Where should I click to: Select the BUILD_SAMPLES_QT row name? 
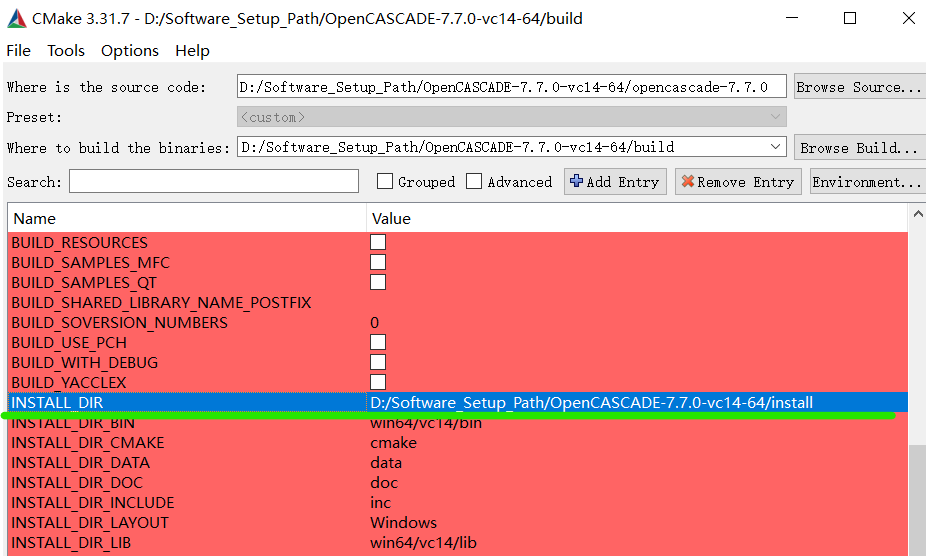click(84, 282)
